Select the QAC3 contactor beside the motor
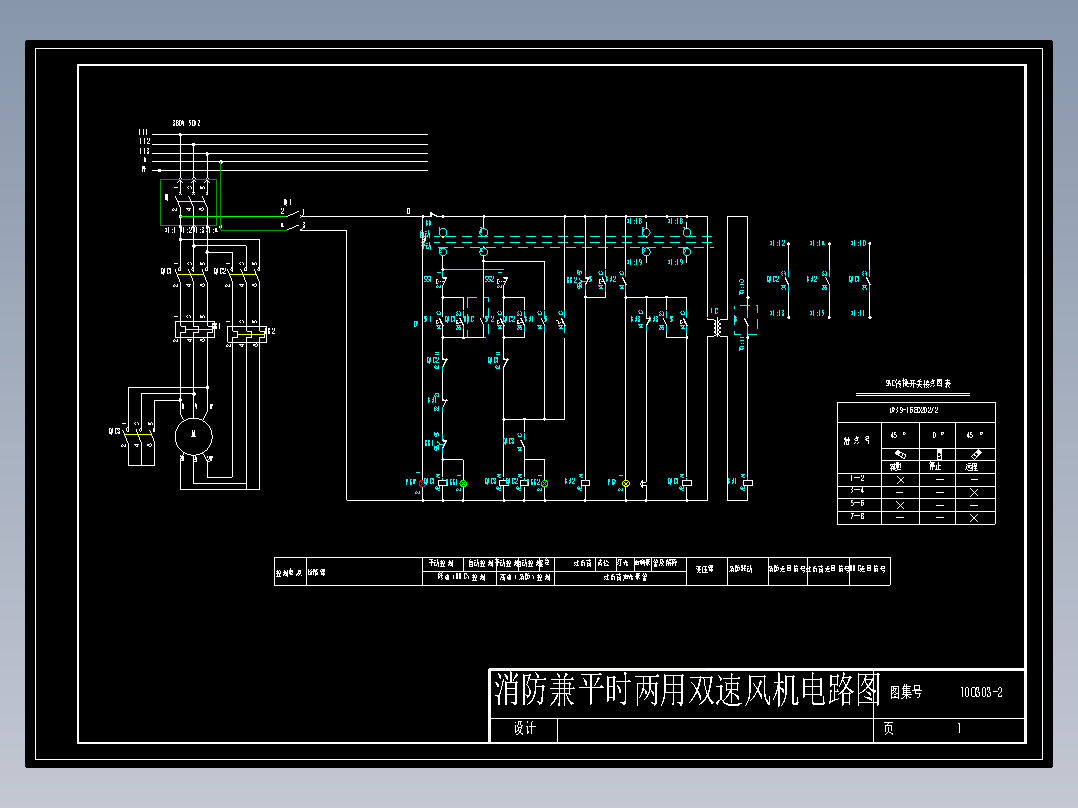 (x=138, y=434)
